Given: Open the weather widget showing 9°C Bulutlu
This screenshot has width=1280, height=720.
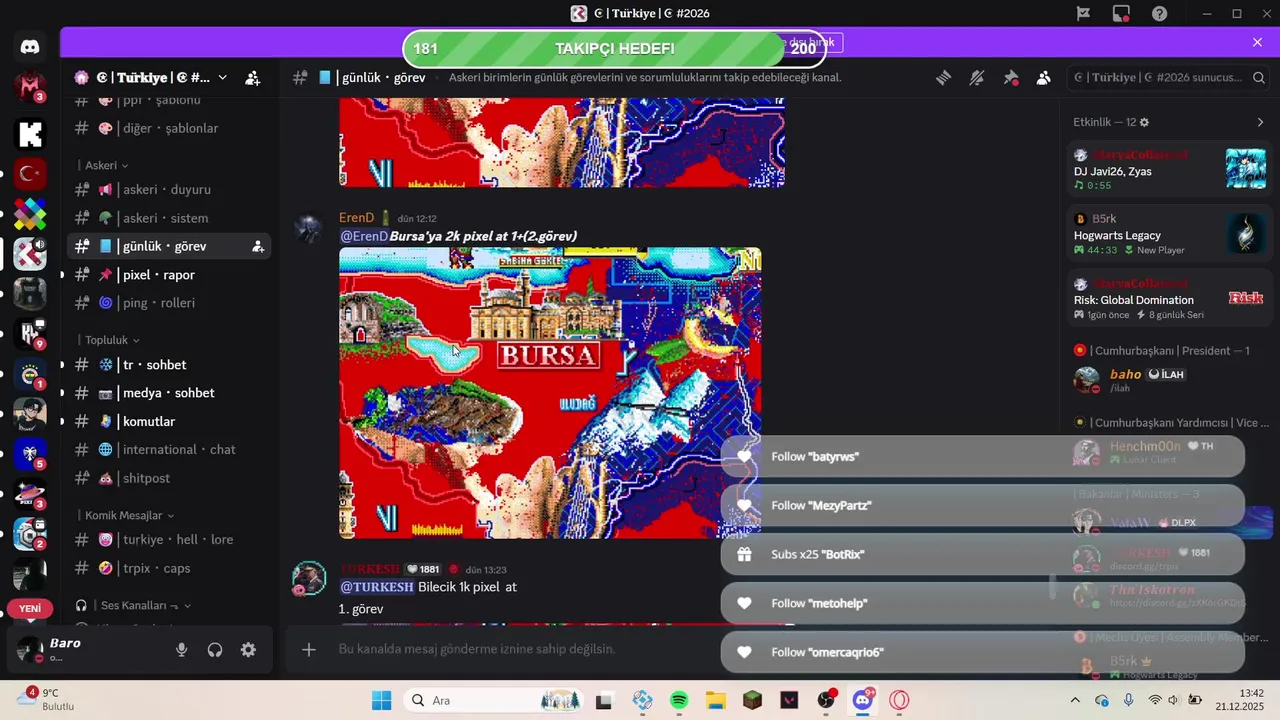Looking at the screenshot, I should pos(47,699).
